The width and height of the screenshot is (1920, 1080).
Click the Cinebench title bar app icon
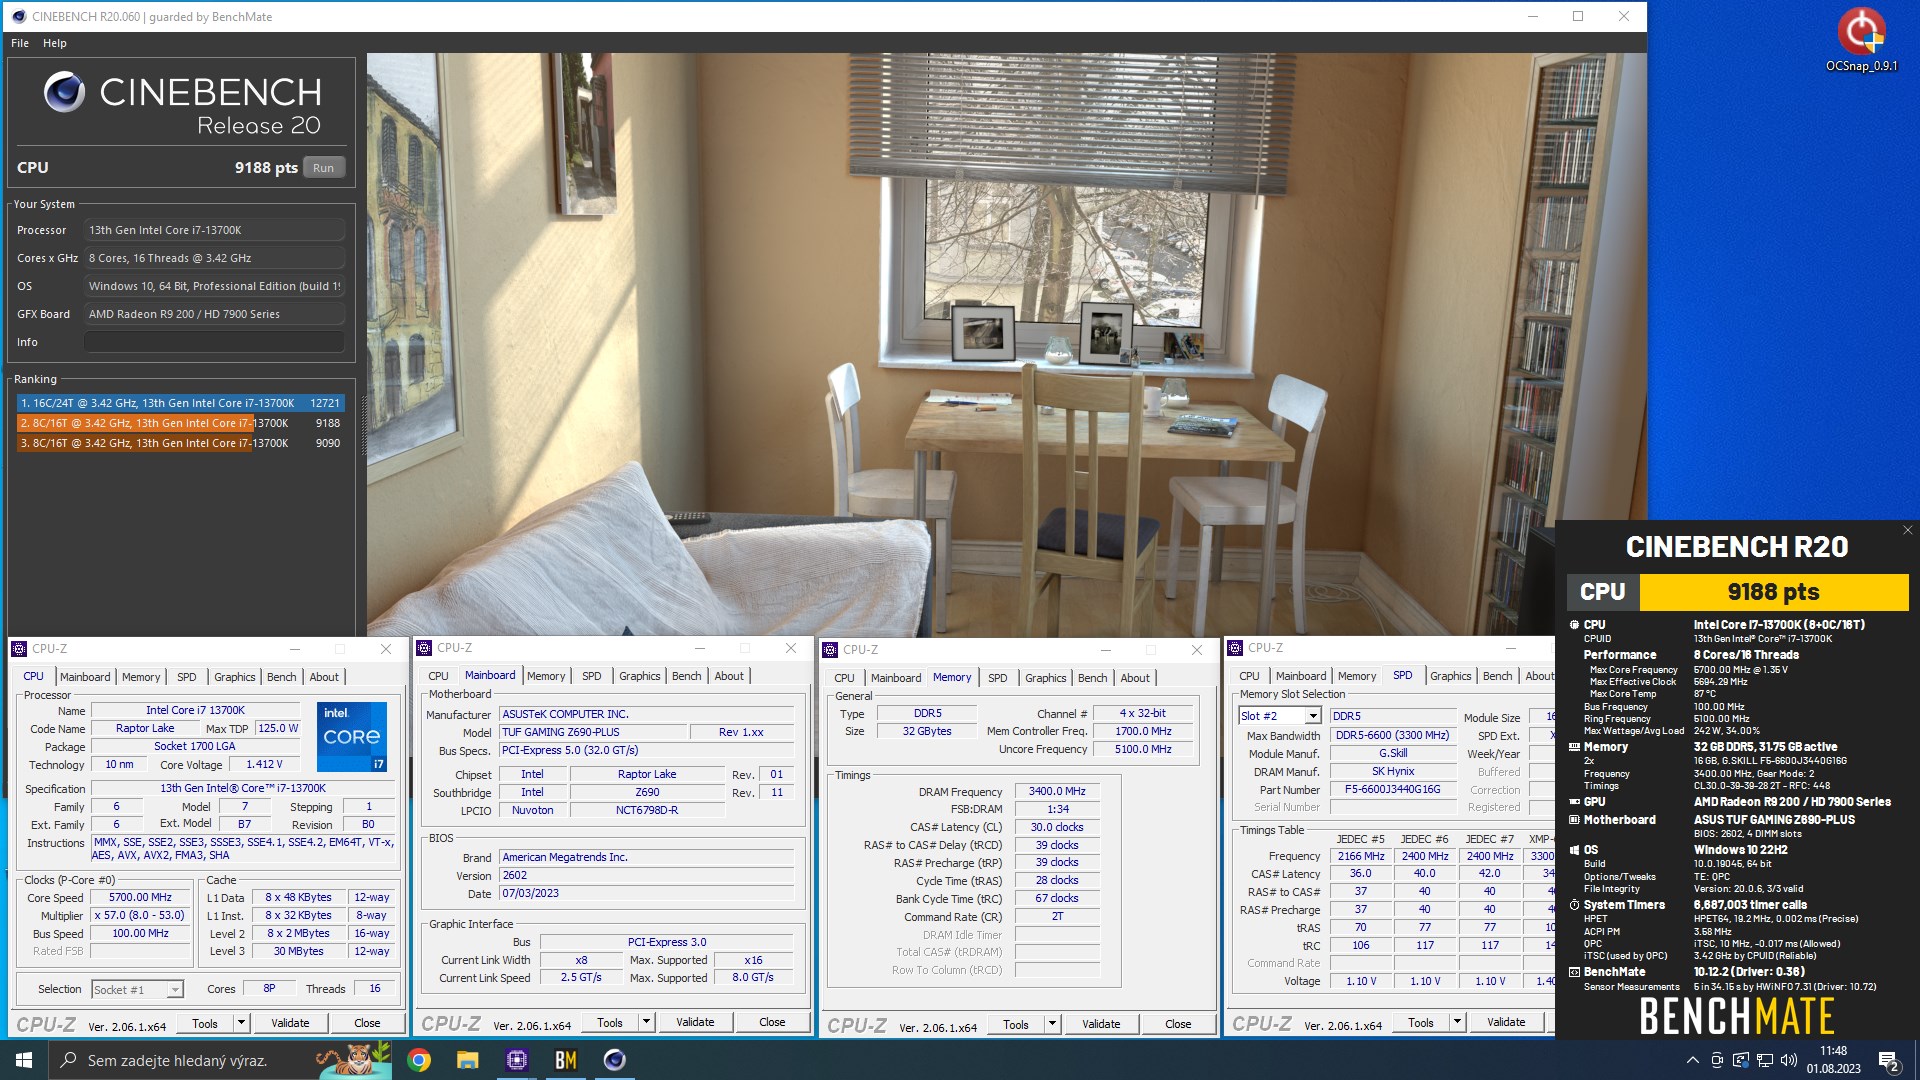click(18, 16)
